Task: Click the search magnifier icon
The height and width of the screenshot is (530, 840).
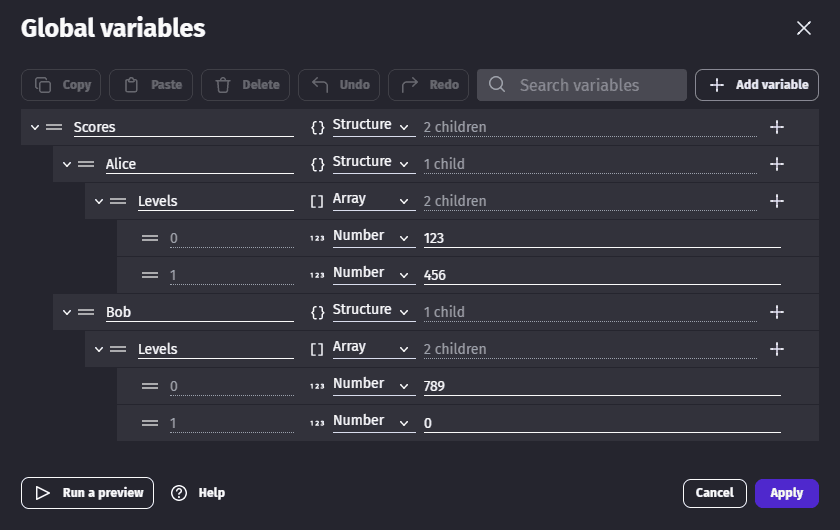Action: click(x=497, y=85)
